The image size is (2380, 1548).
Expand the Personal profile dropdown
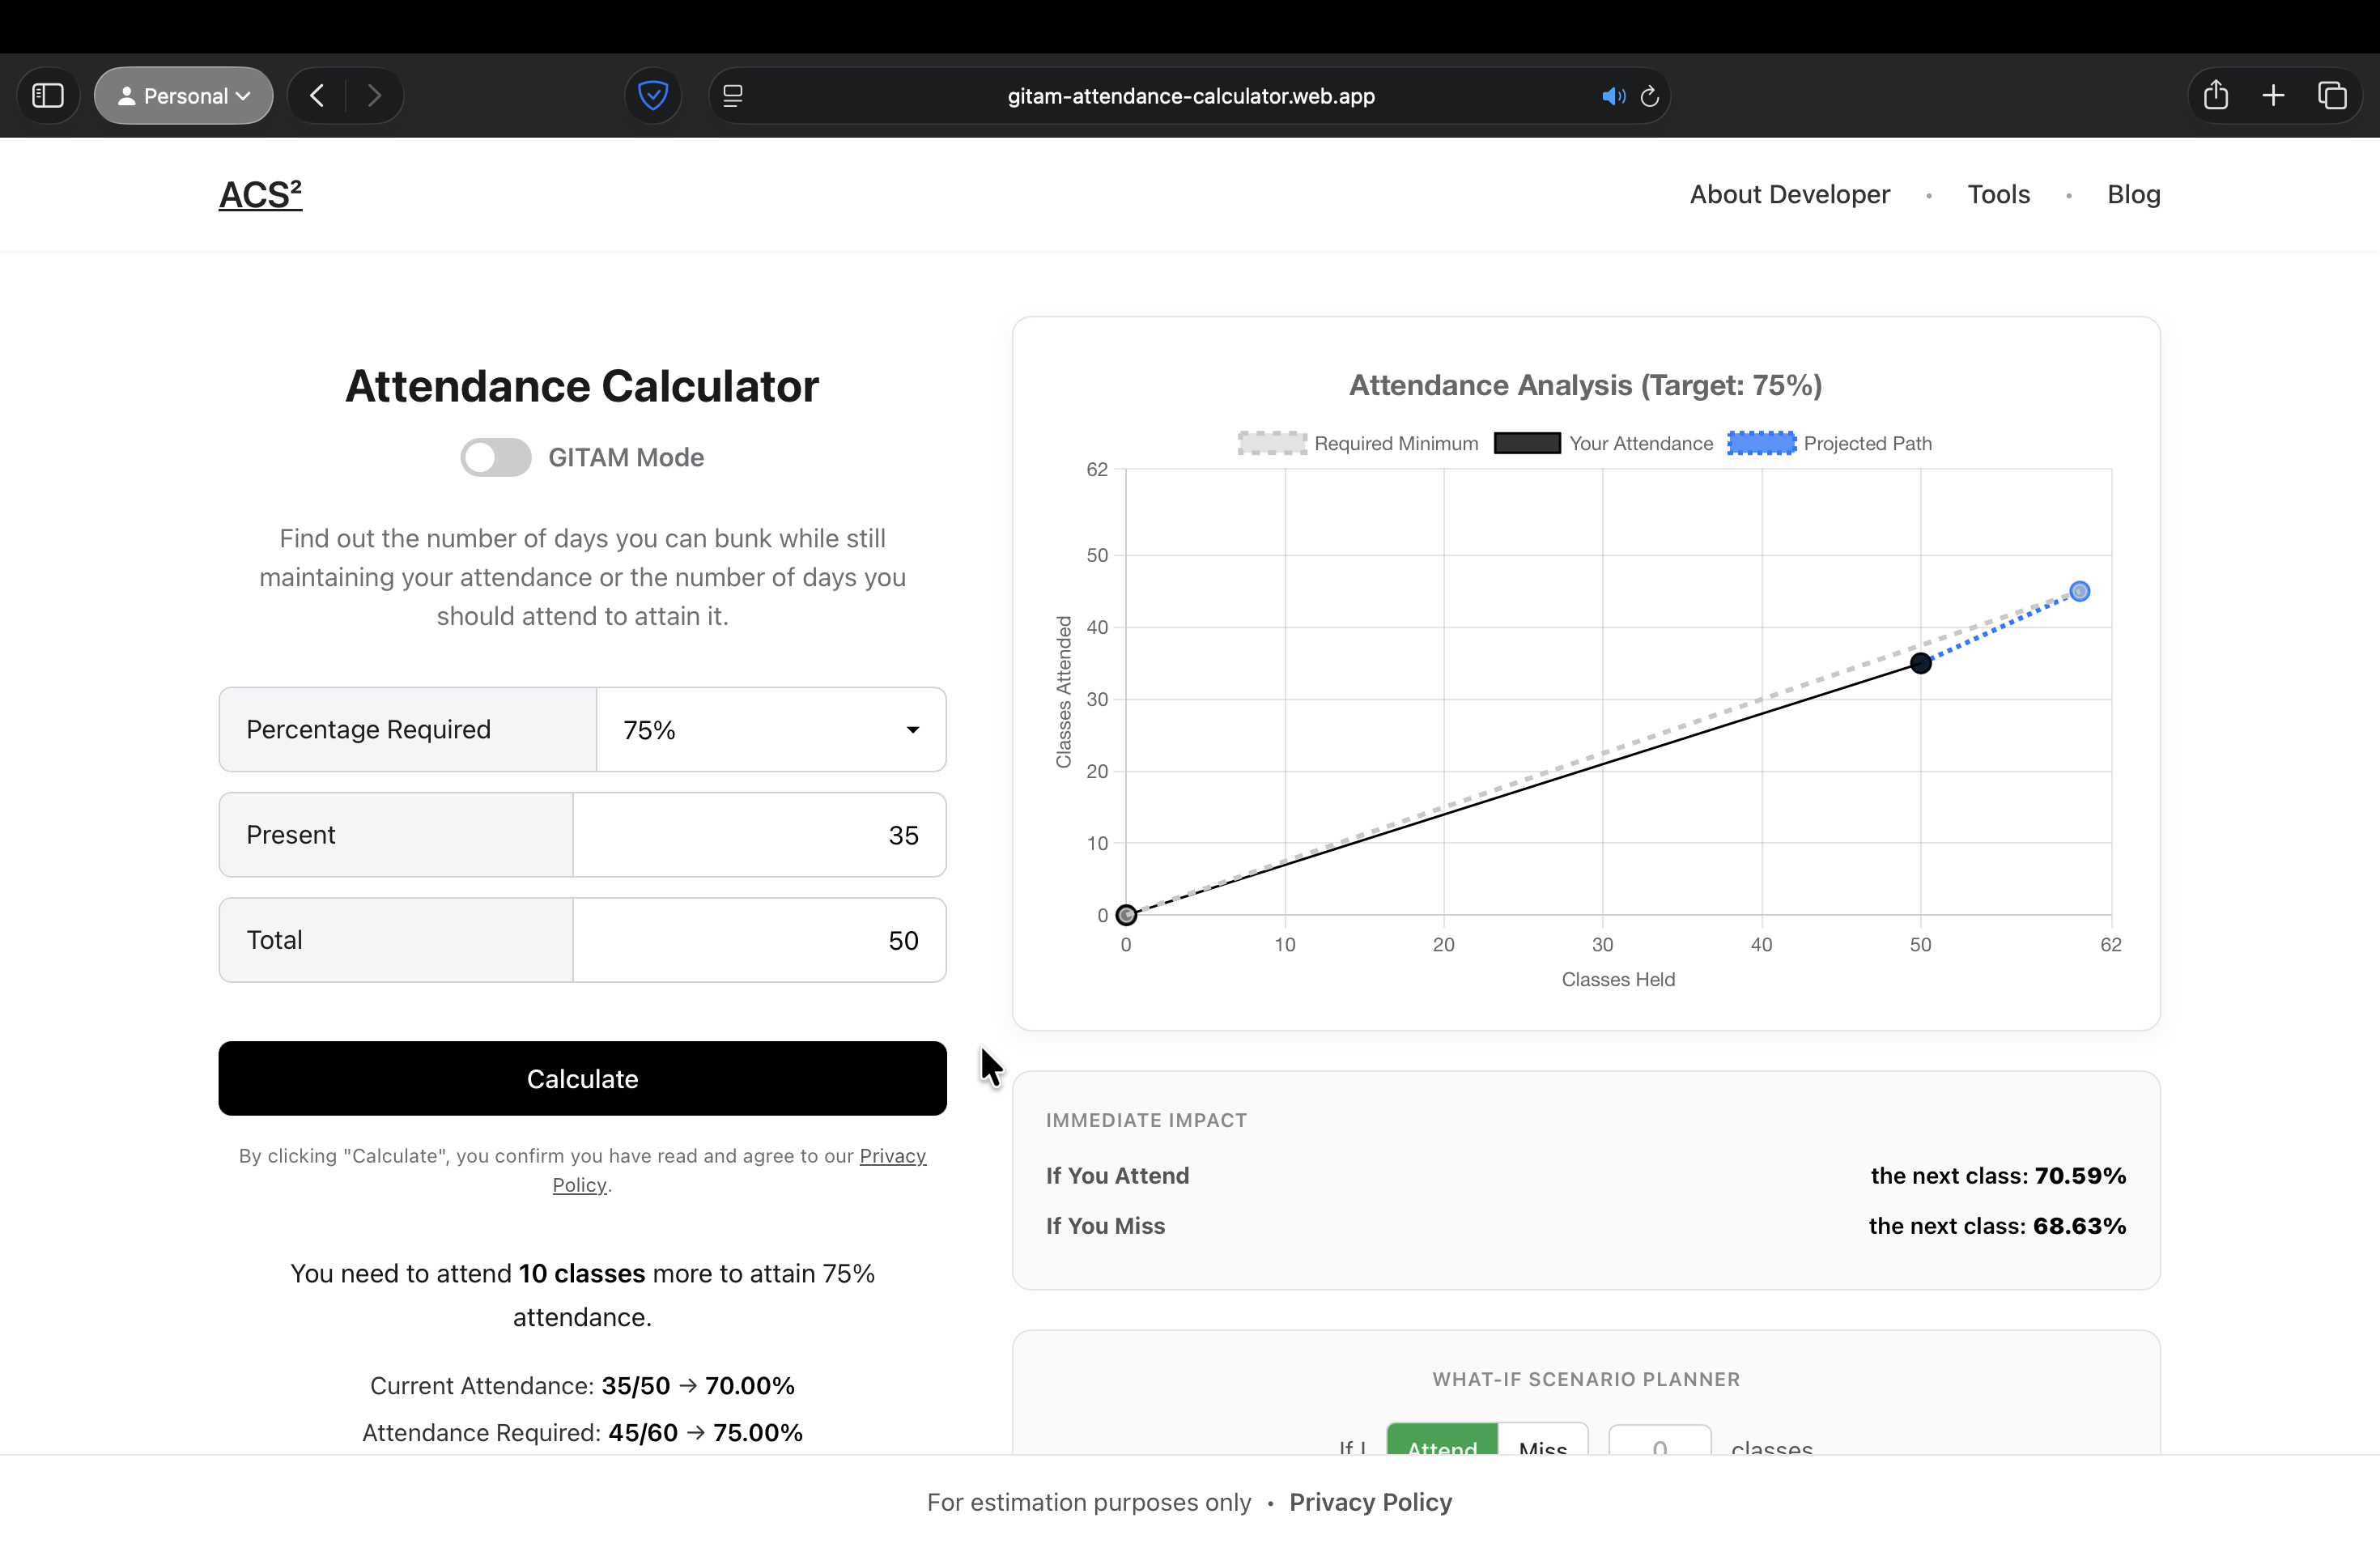pos(184,96)
